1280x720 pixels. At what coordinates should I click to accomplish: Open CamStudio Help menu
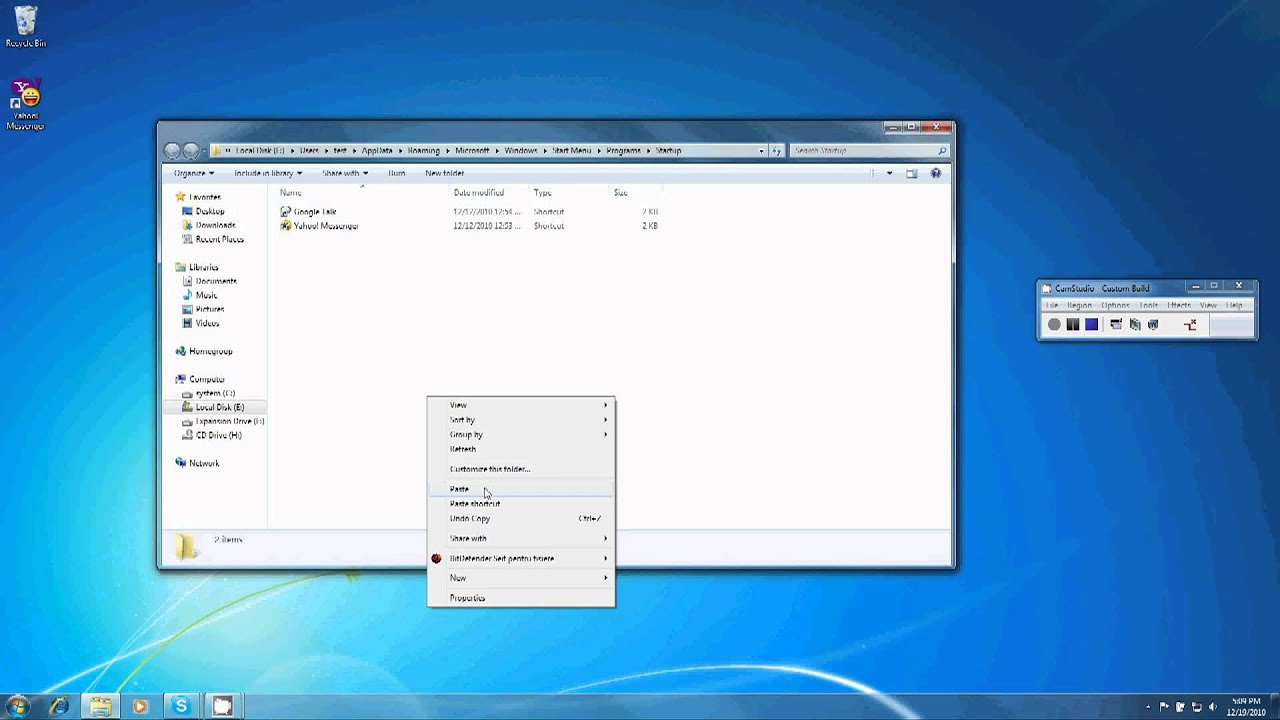click(1234, 305)
